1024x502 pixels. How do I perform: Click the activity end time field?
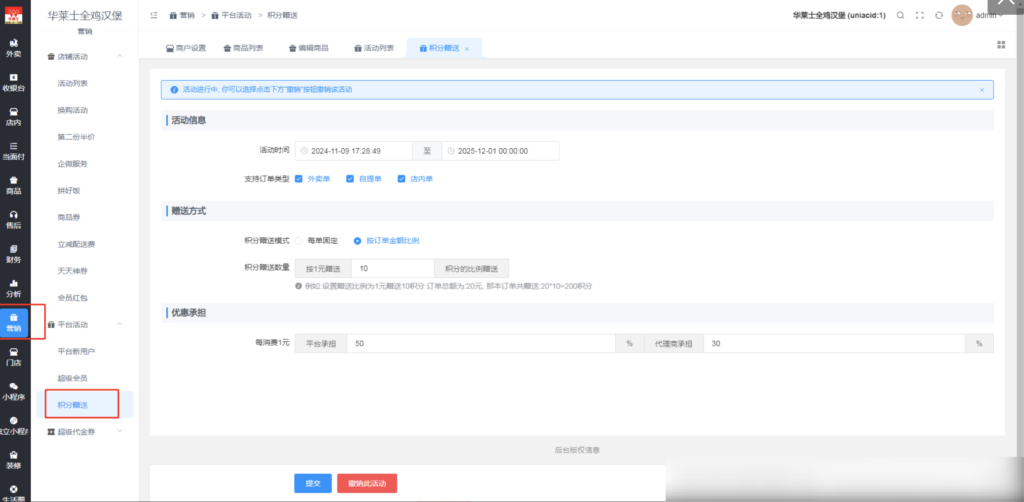coord(500,151)
